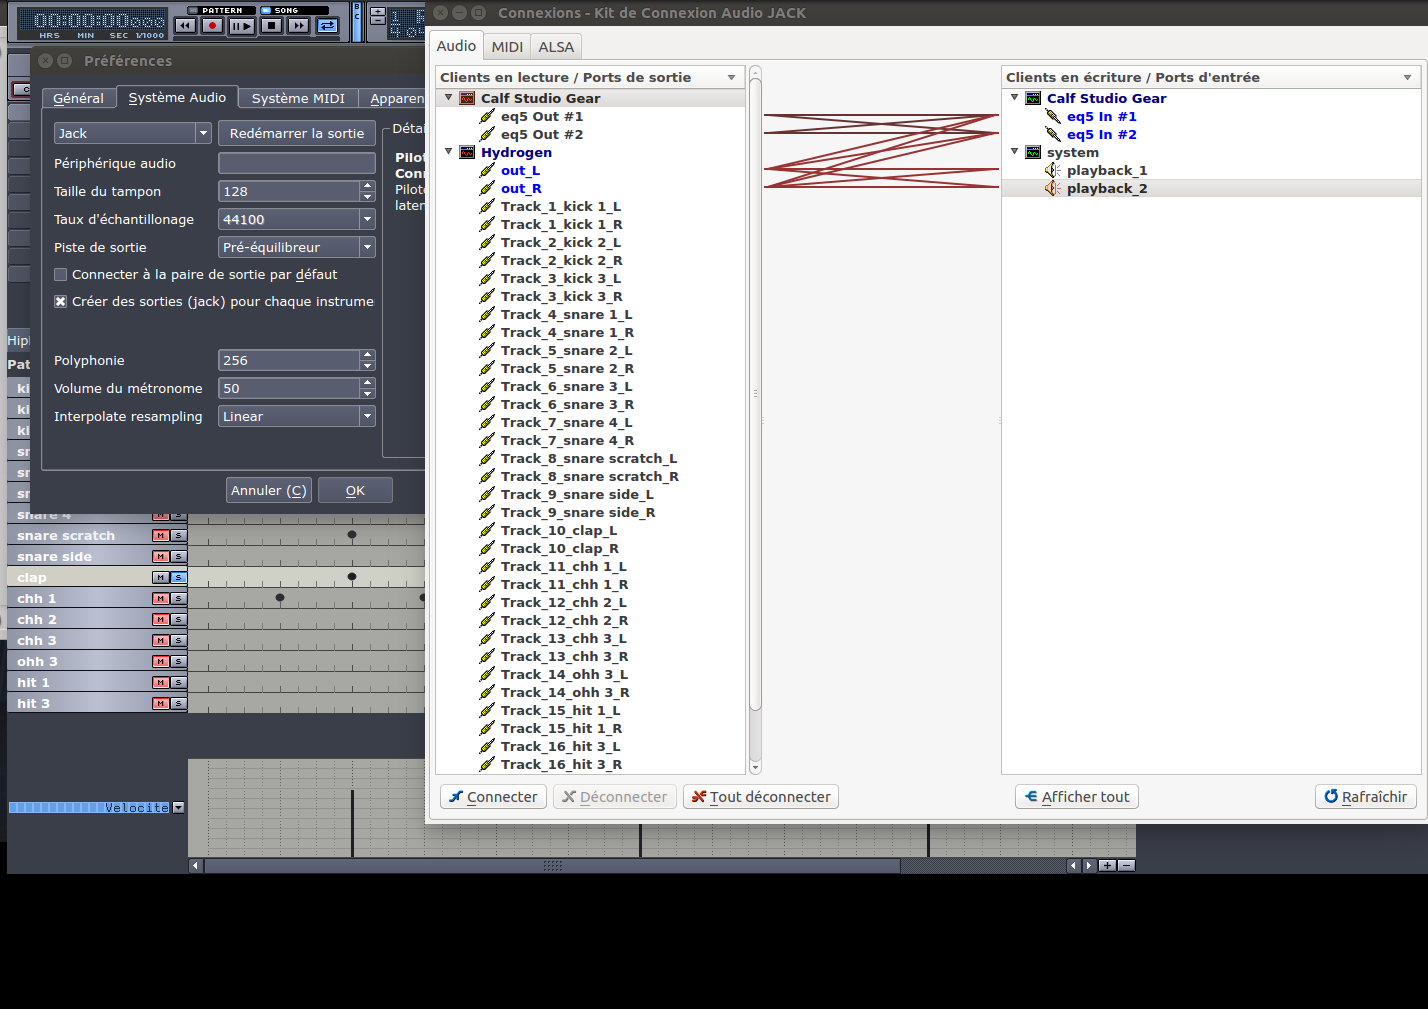Click the 'Tout déconnecter' button
This screenshot has height=1009, width=1428.
[x=761, y=797]
